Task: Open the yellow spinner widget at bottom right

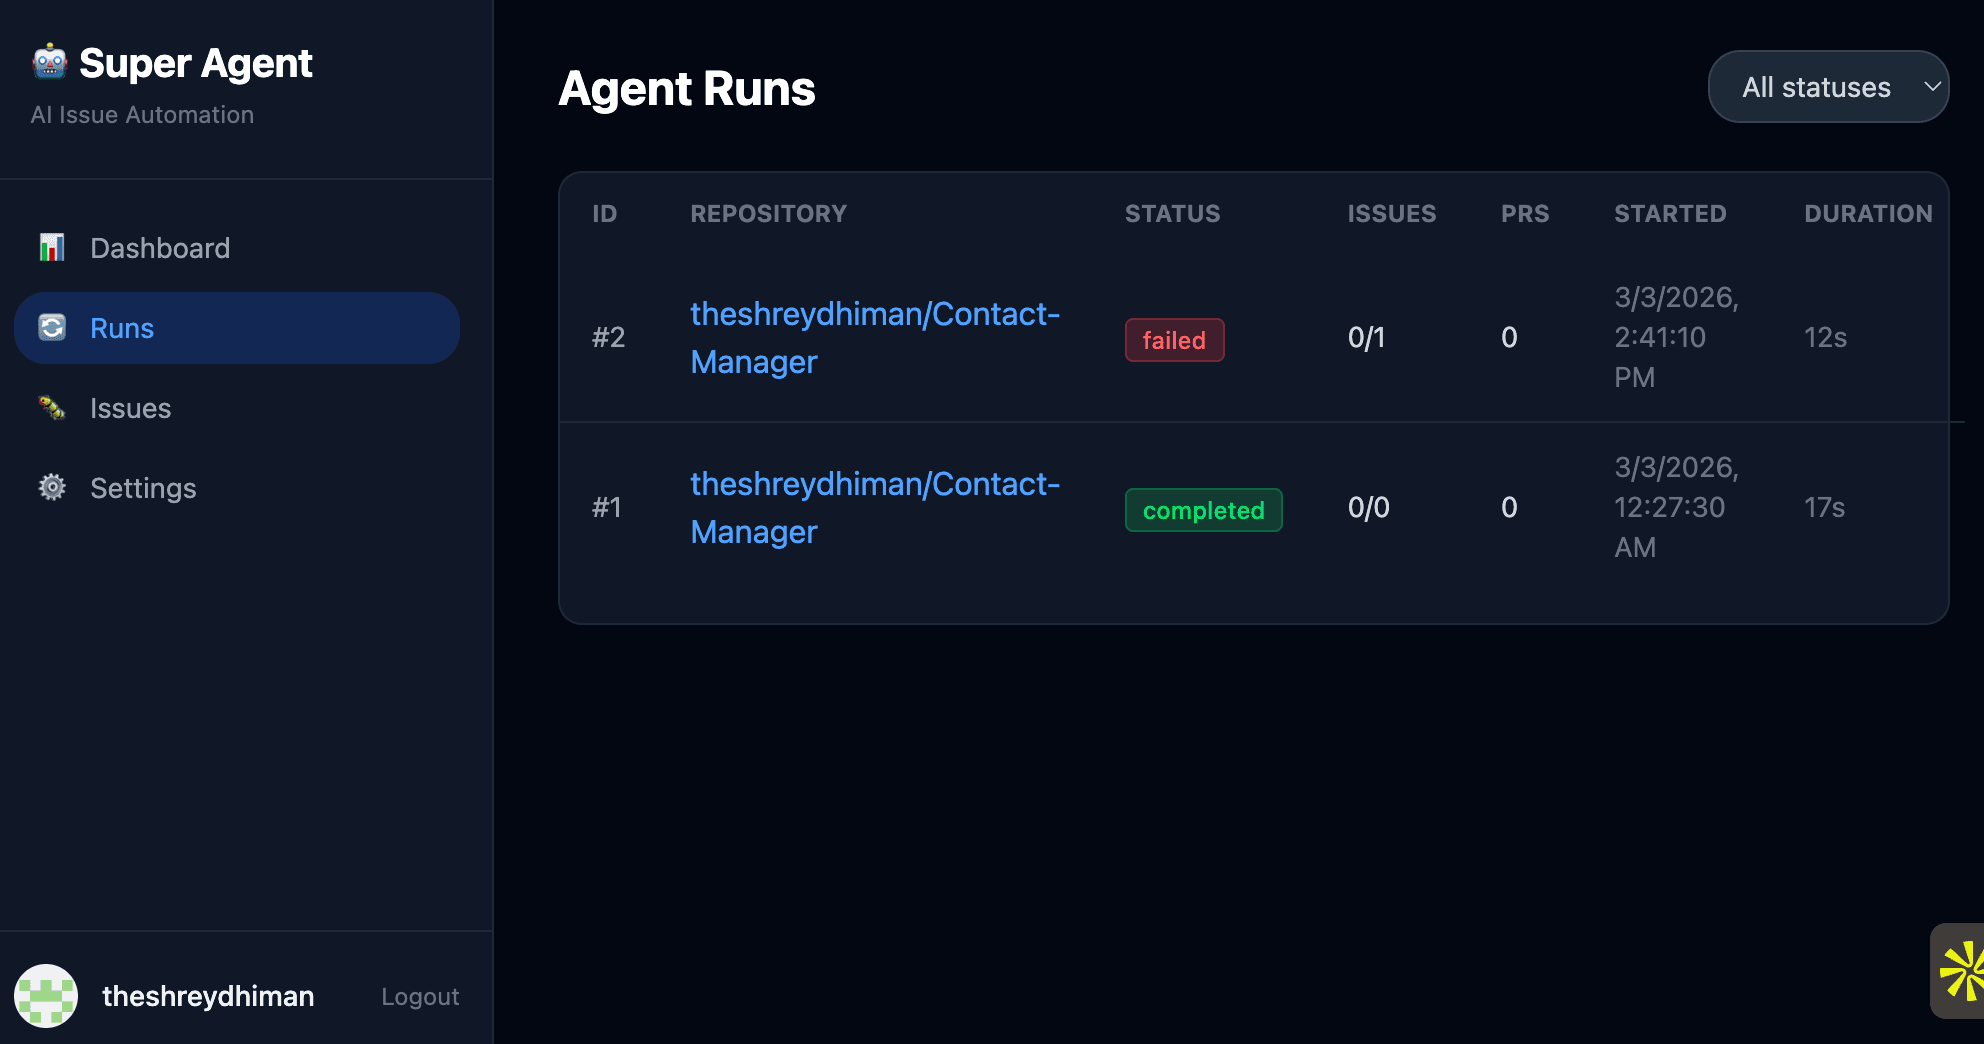Action: coord(1968,971)
